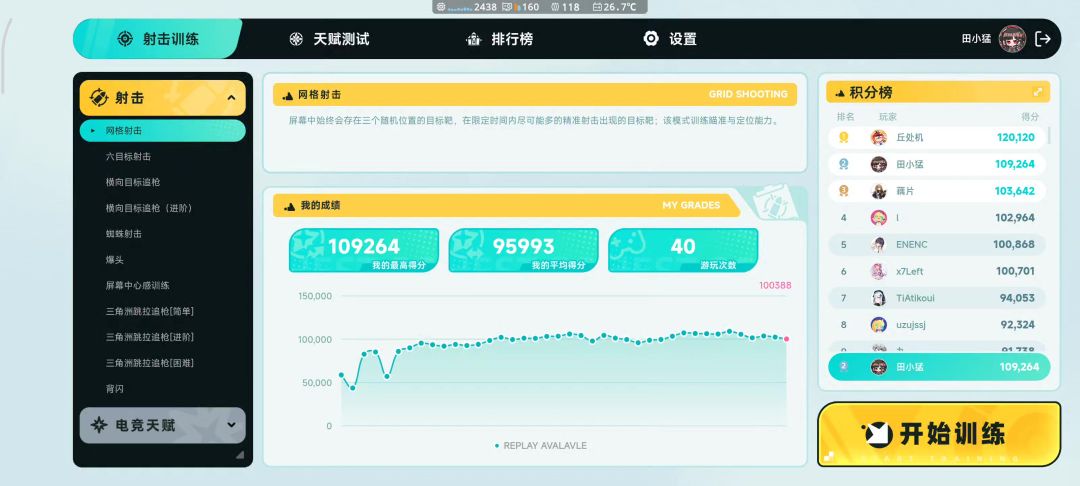This screenshot has height=486, width=1080.
Task: Click the 田小猛 profile avatar in header
Action: pyautogui.click(x=1012, y=39)
